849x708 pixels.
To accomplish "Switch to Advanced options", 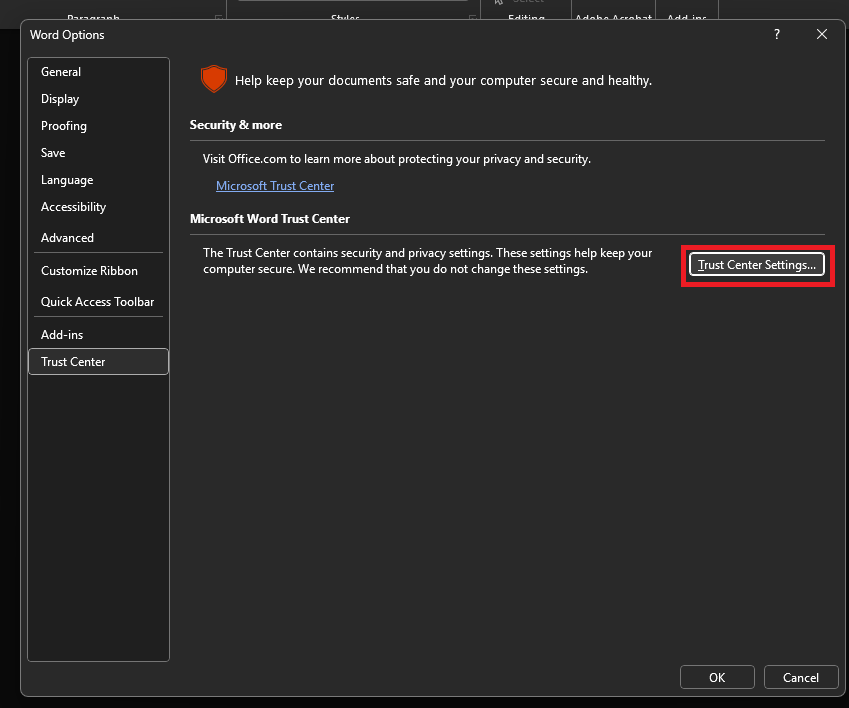I will tap(67, 238).
